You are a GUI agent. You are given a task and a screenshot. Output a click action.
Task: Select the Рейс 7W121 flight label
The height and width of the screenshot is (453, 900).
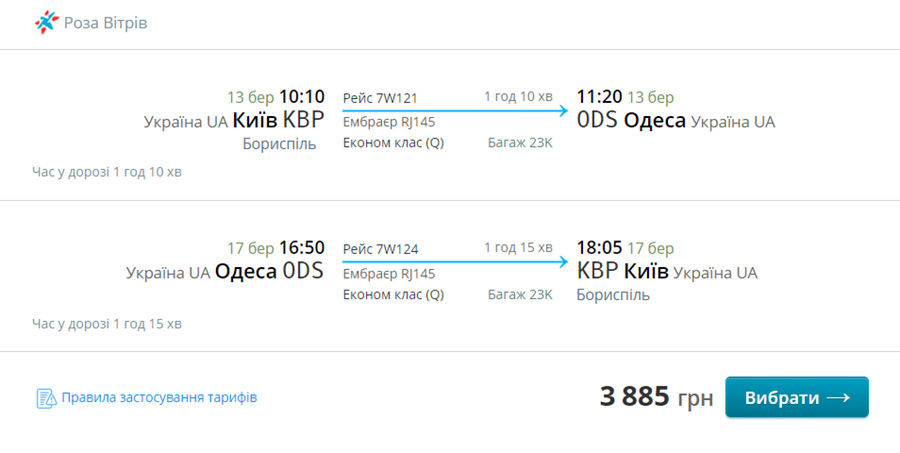click(x=380, y=98)
